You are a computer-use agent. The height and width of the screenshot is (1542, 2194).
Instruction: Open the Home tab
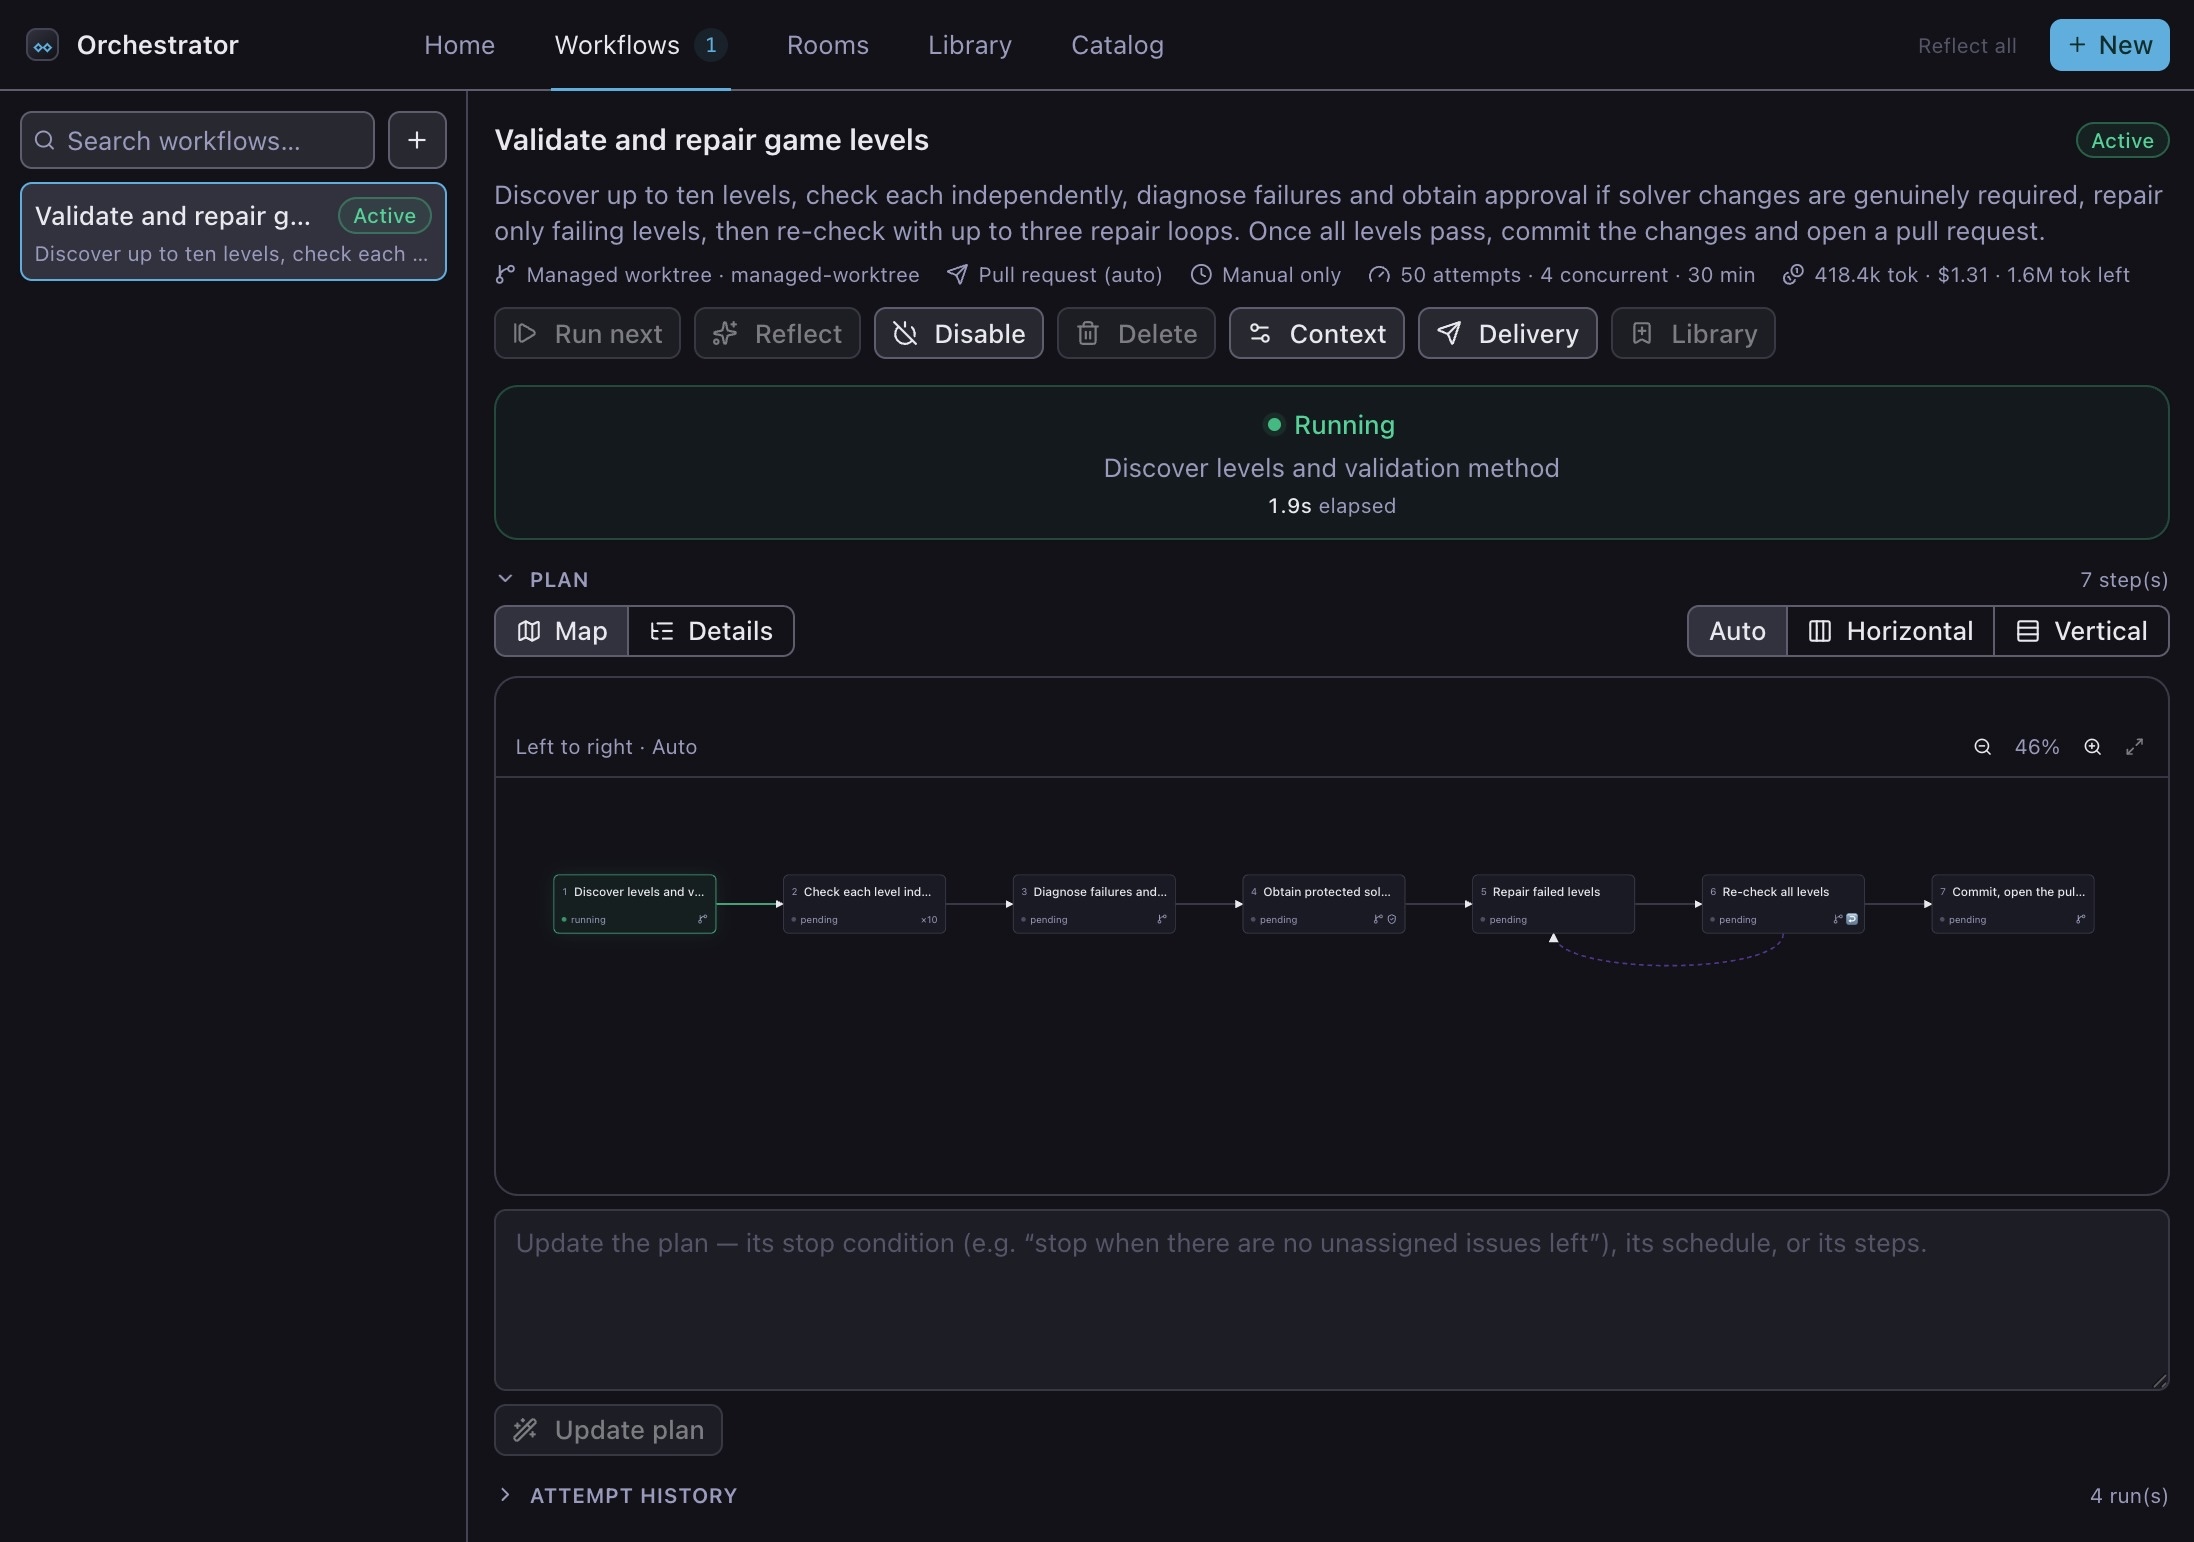[459, 45]
